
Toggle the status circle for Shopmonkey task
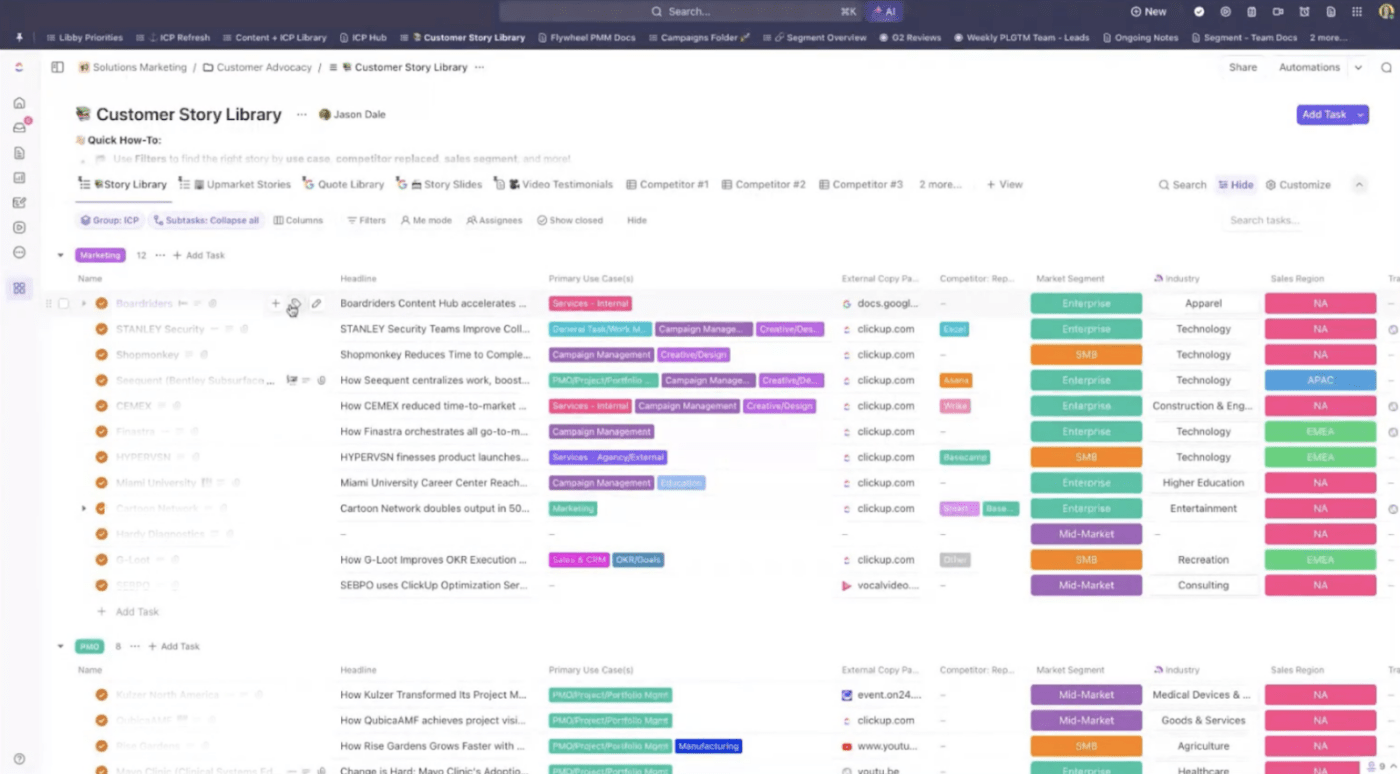click(x=101, y=354)
